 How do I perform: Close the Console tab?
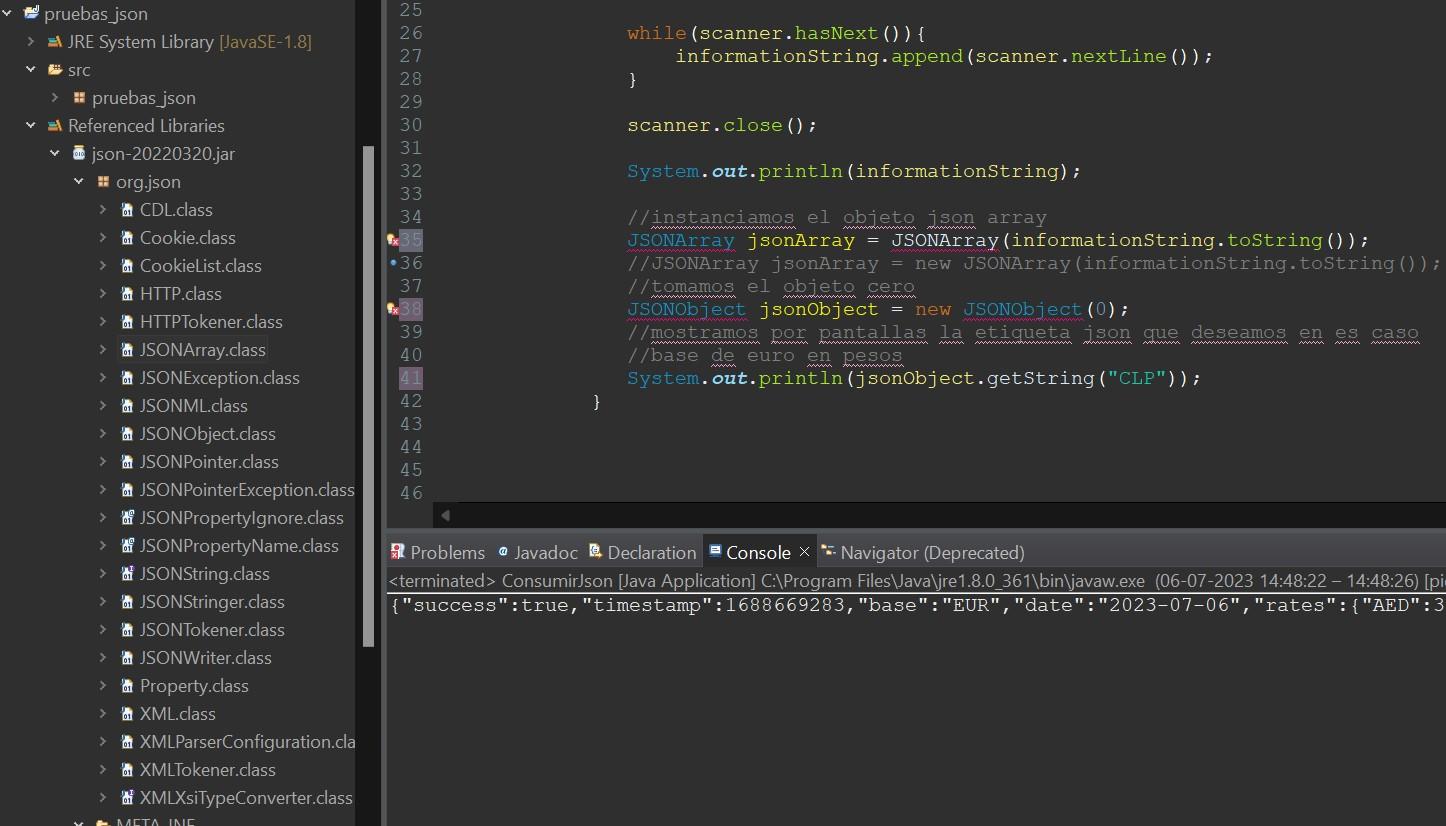pyautogui.click(x=803, y=552)
